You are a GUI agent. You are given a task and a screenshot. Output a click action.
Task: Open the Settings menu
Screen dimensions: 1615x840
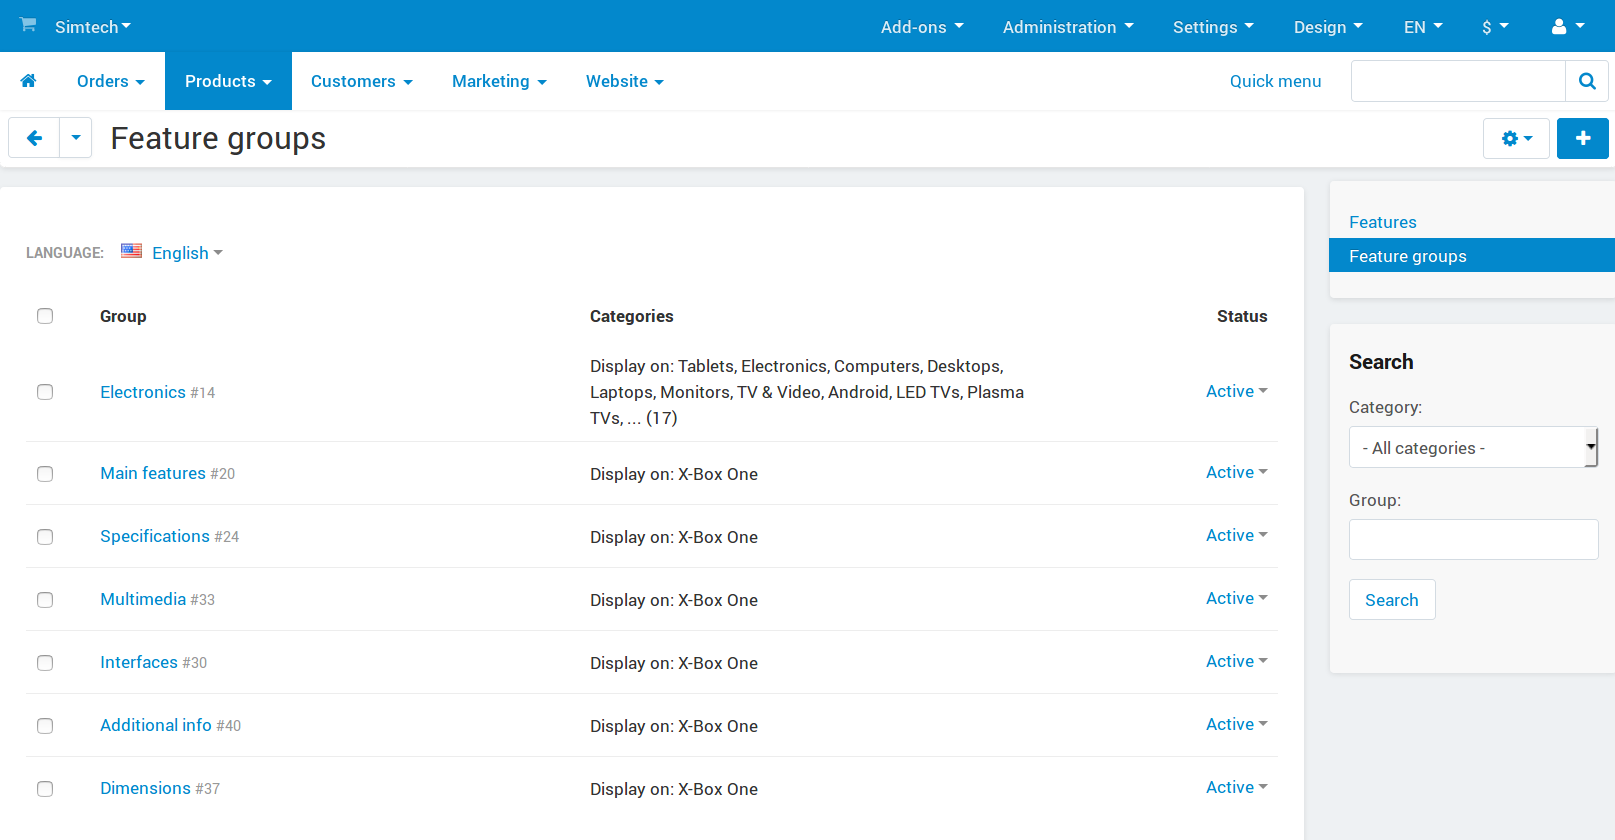(x=1213, y=27)
